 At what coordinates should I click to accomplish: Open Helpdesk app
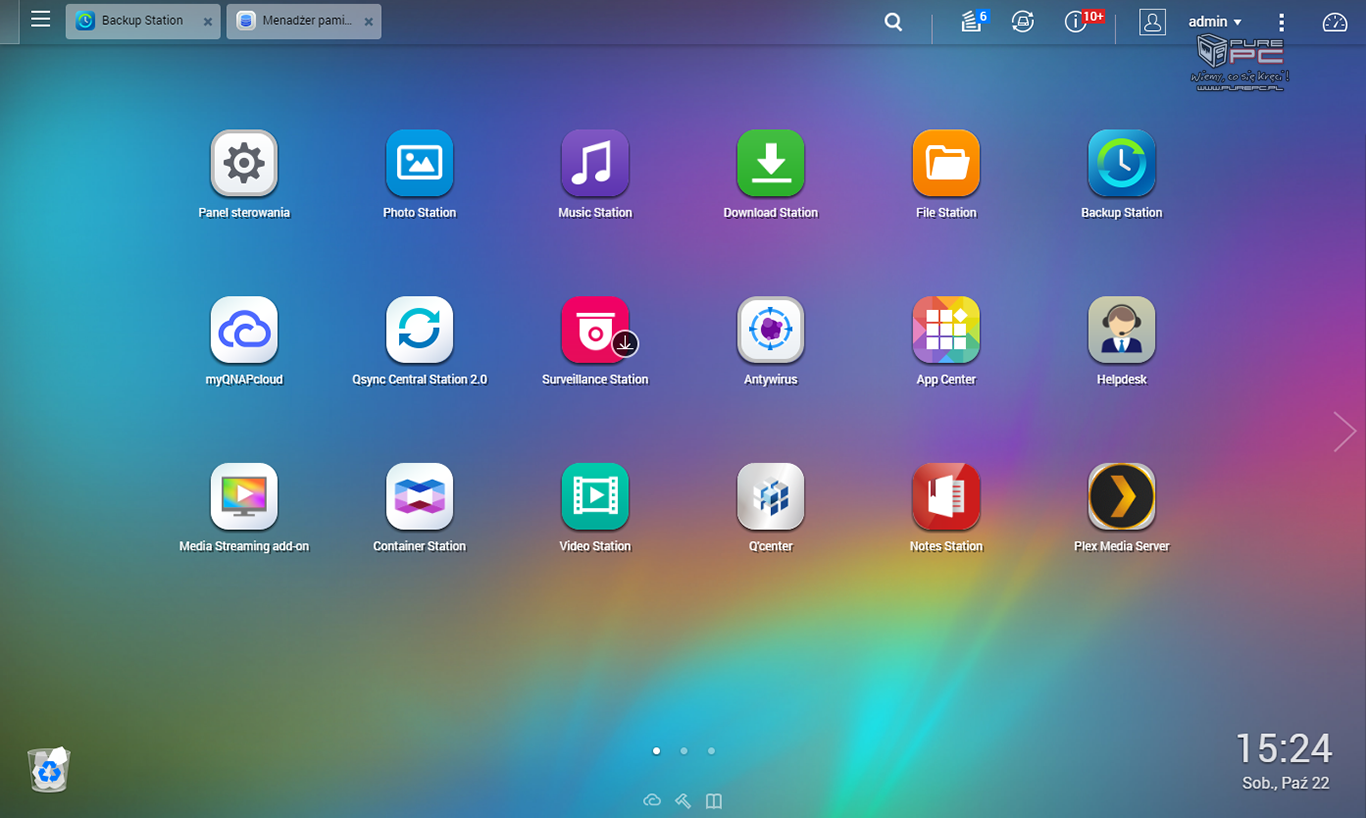tap(1122, 330)
